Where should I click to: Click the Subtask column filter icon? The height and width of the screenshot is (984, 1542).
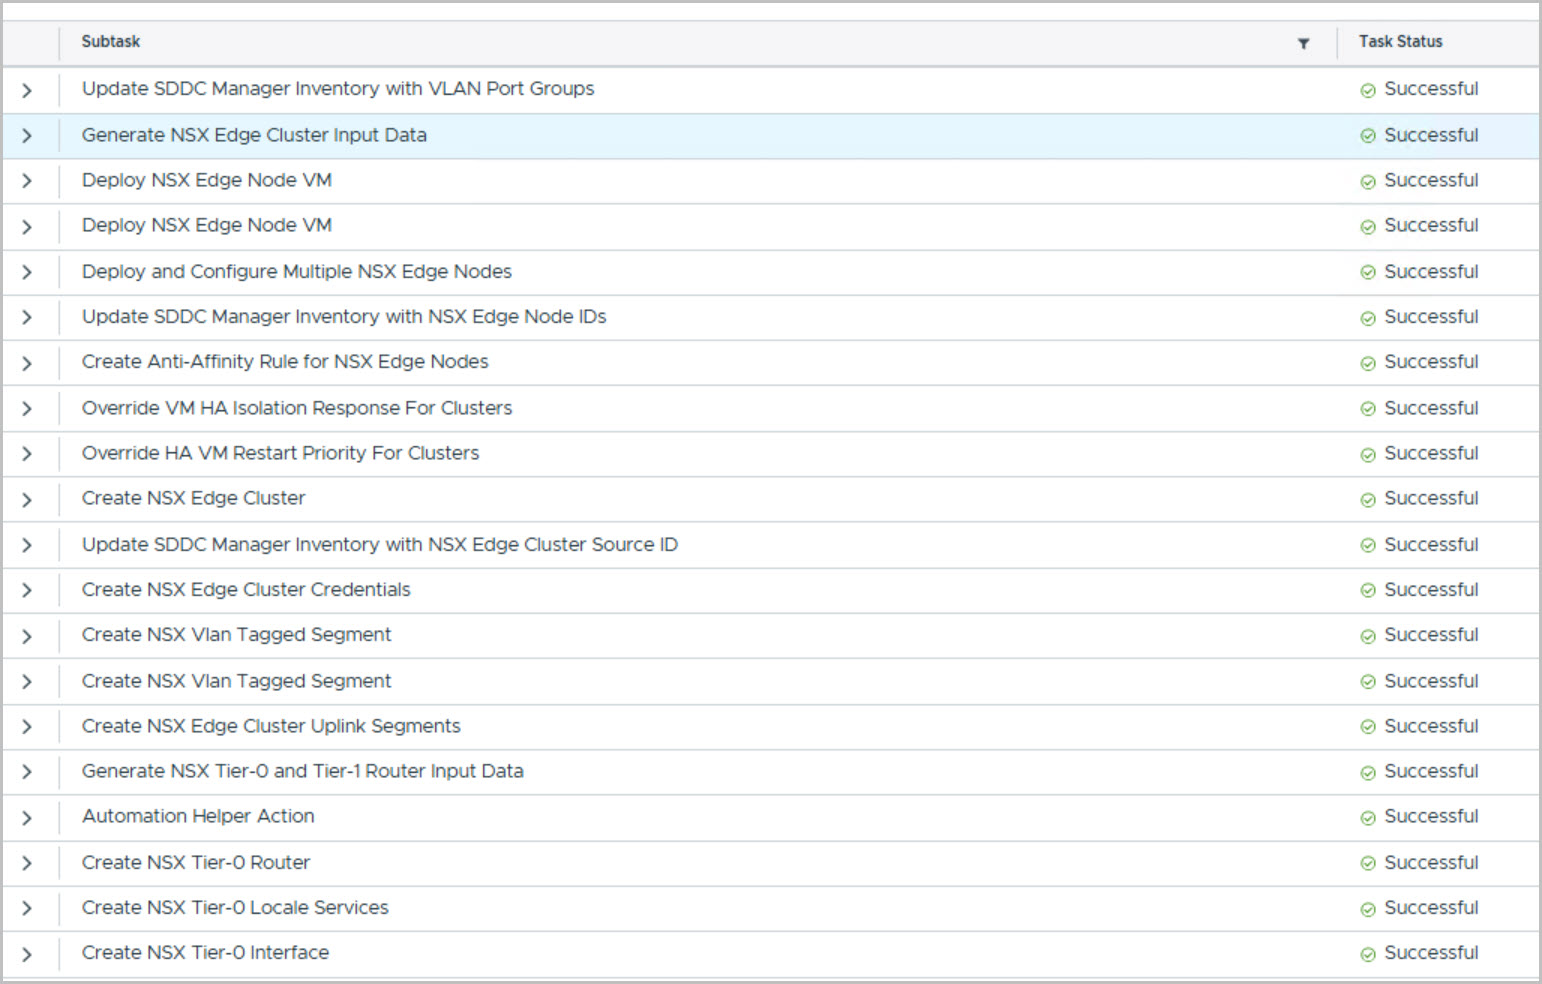[1303, 43]
